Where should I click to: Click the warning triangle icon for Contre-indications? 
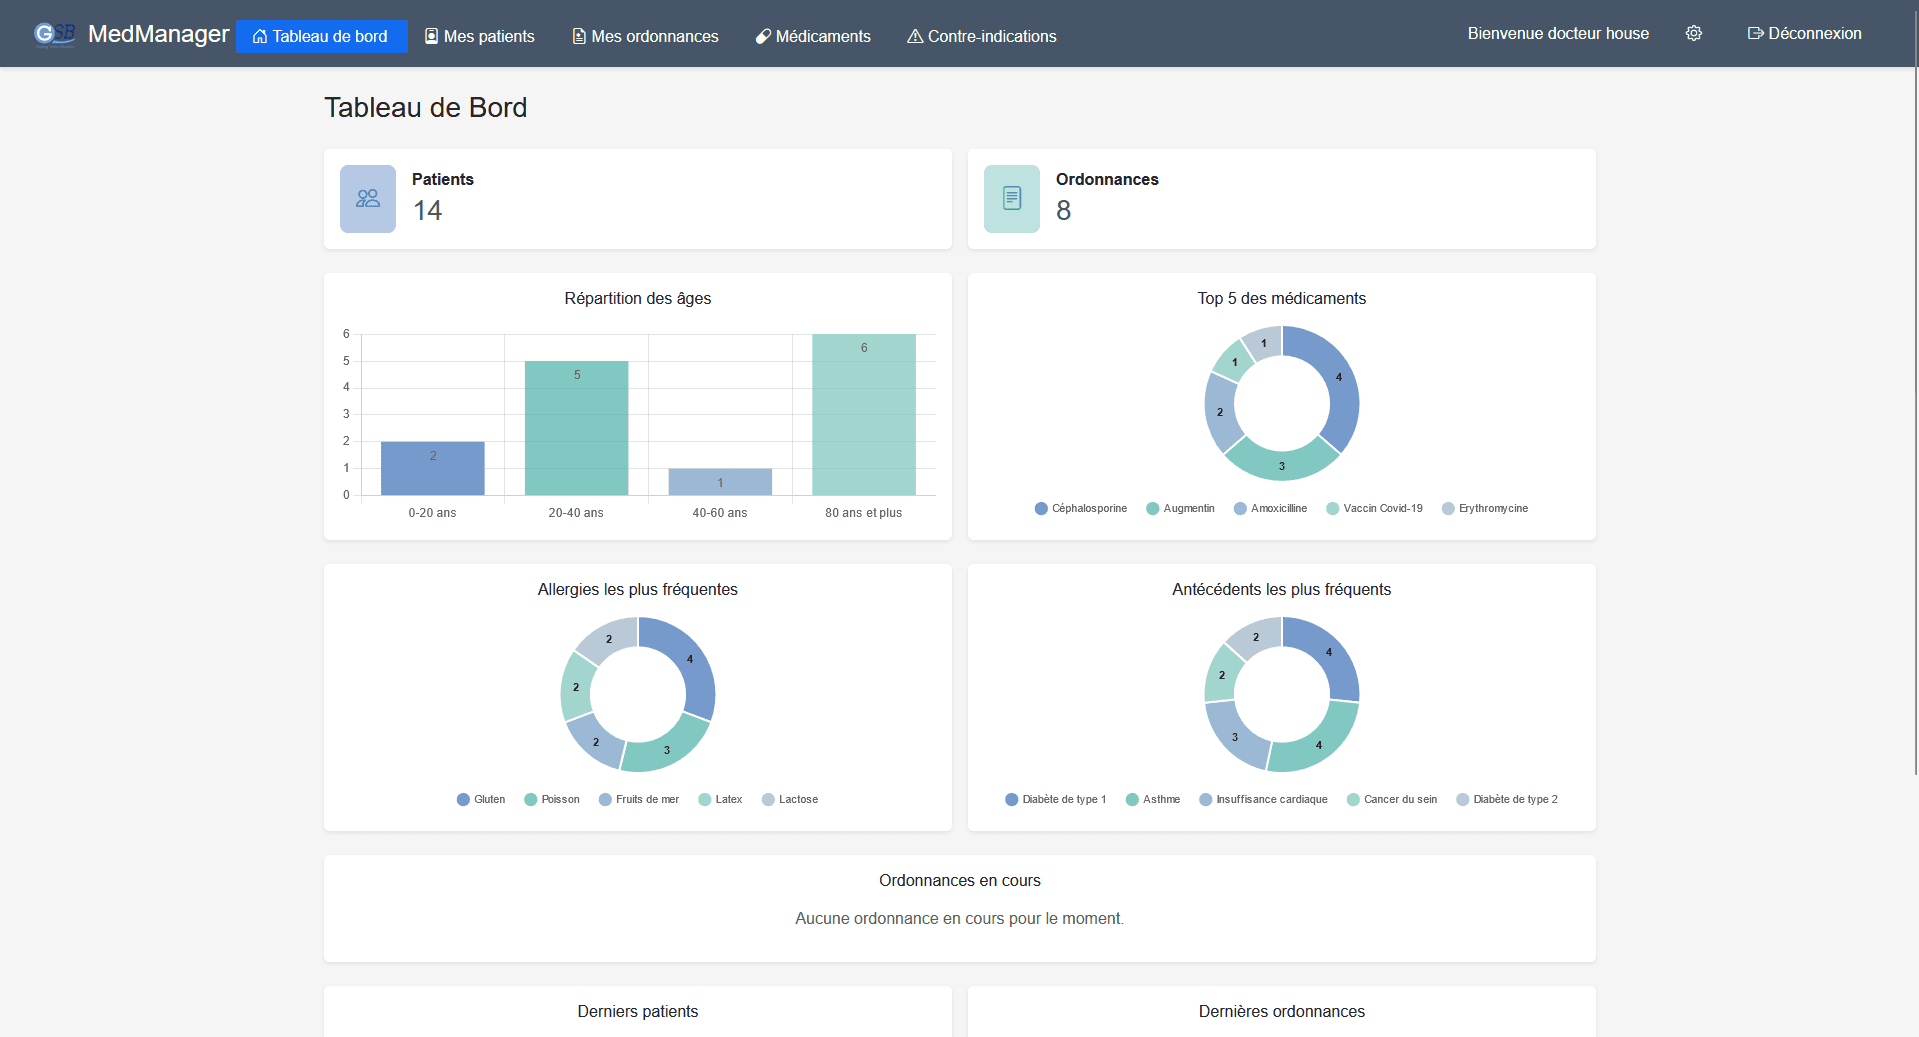pos(914,37)
